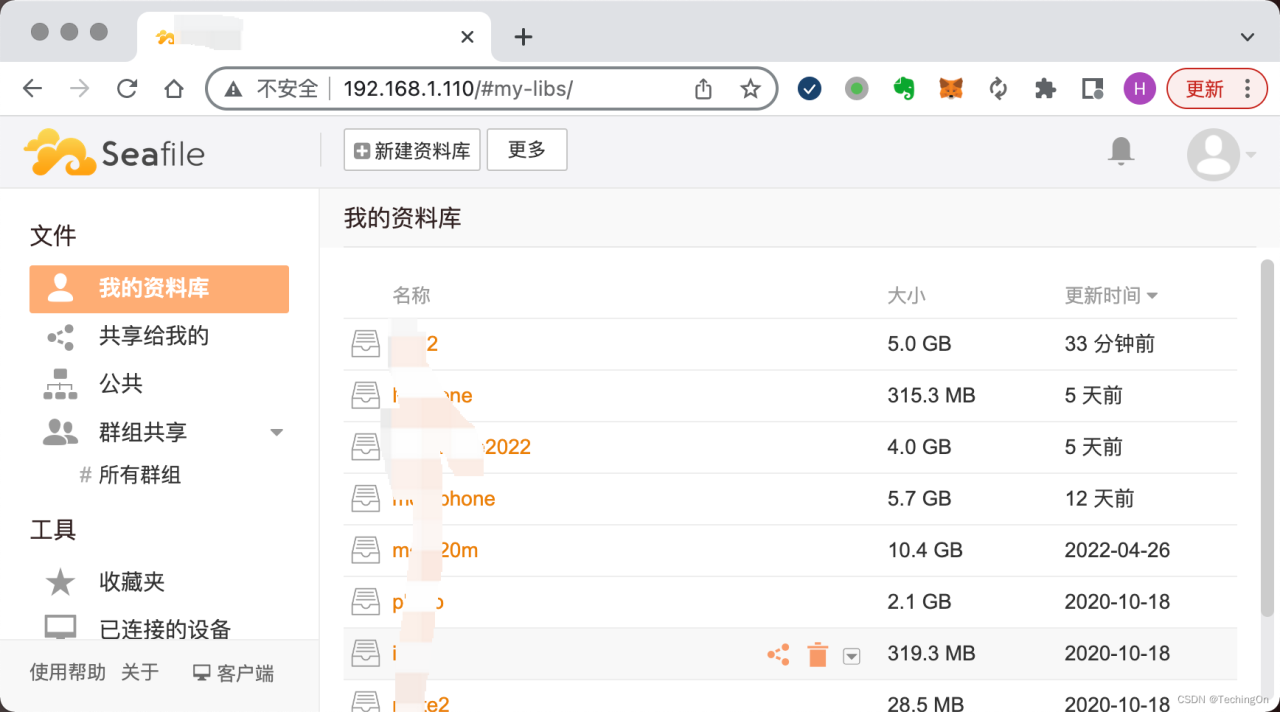Open the notifications bell icon
1280x712 pixels.
[1121, 151]
